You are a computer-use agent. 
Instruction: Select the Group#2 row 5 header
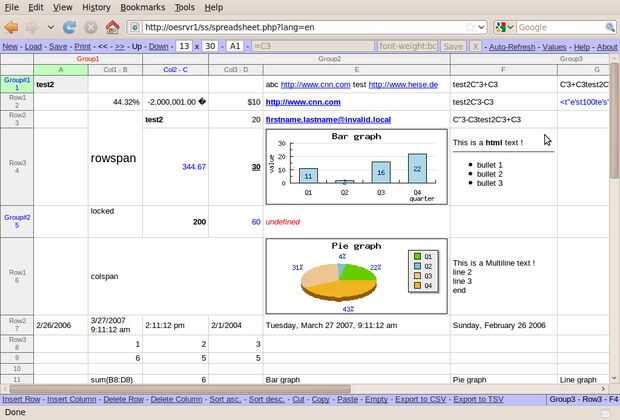[17, 221]
